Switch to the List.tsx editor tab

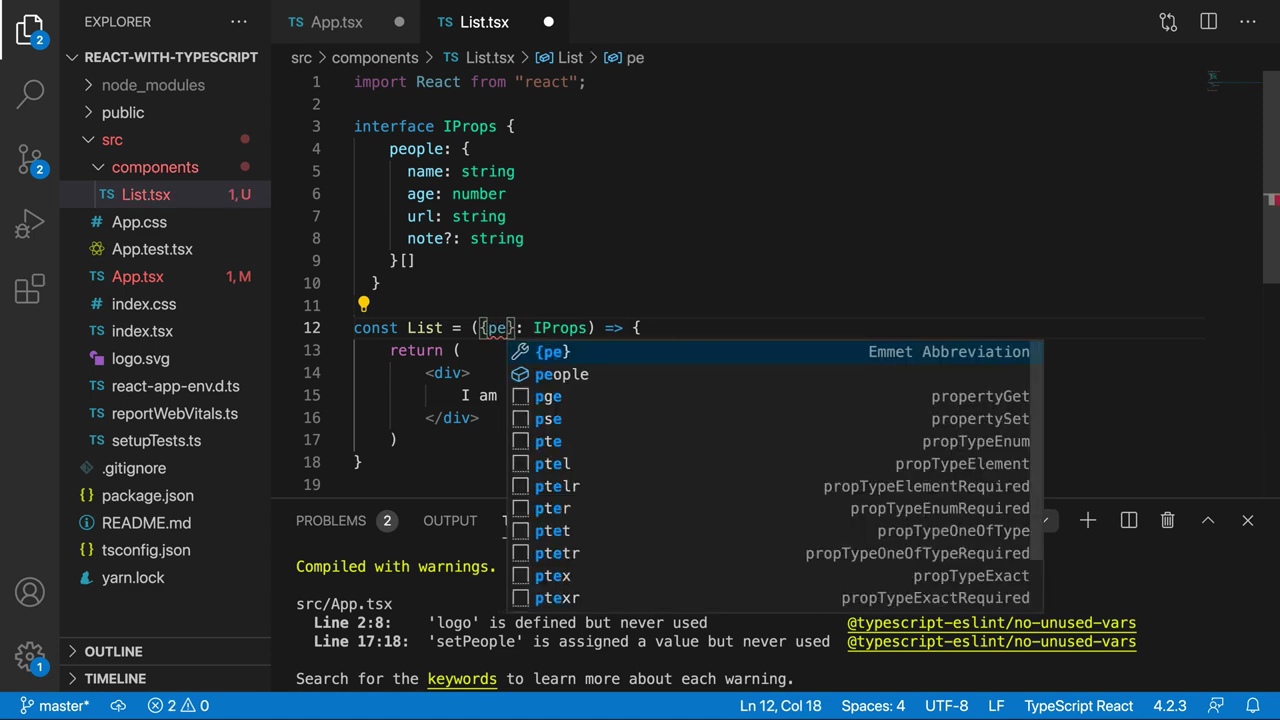point(495,22)
